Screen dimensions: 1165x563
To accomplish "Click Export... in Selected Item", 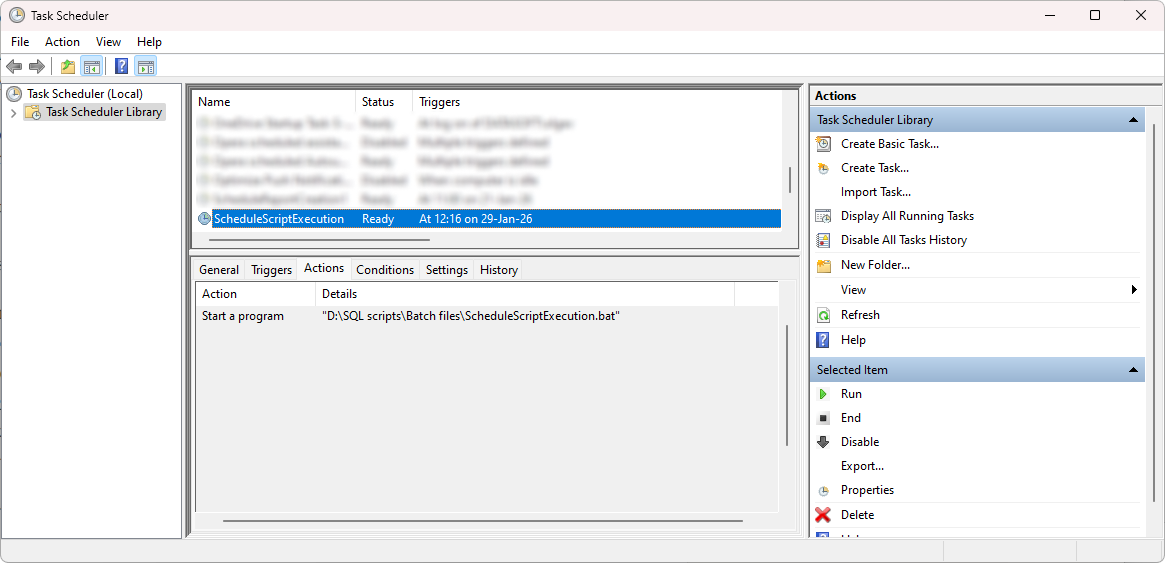I will click(863, 466).
